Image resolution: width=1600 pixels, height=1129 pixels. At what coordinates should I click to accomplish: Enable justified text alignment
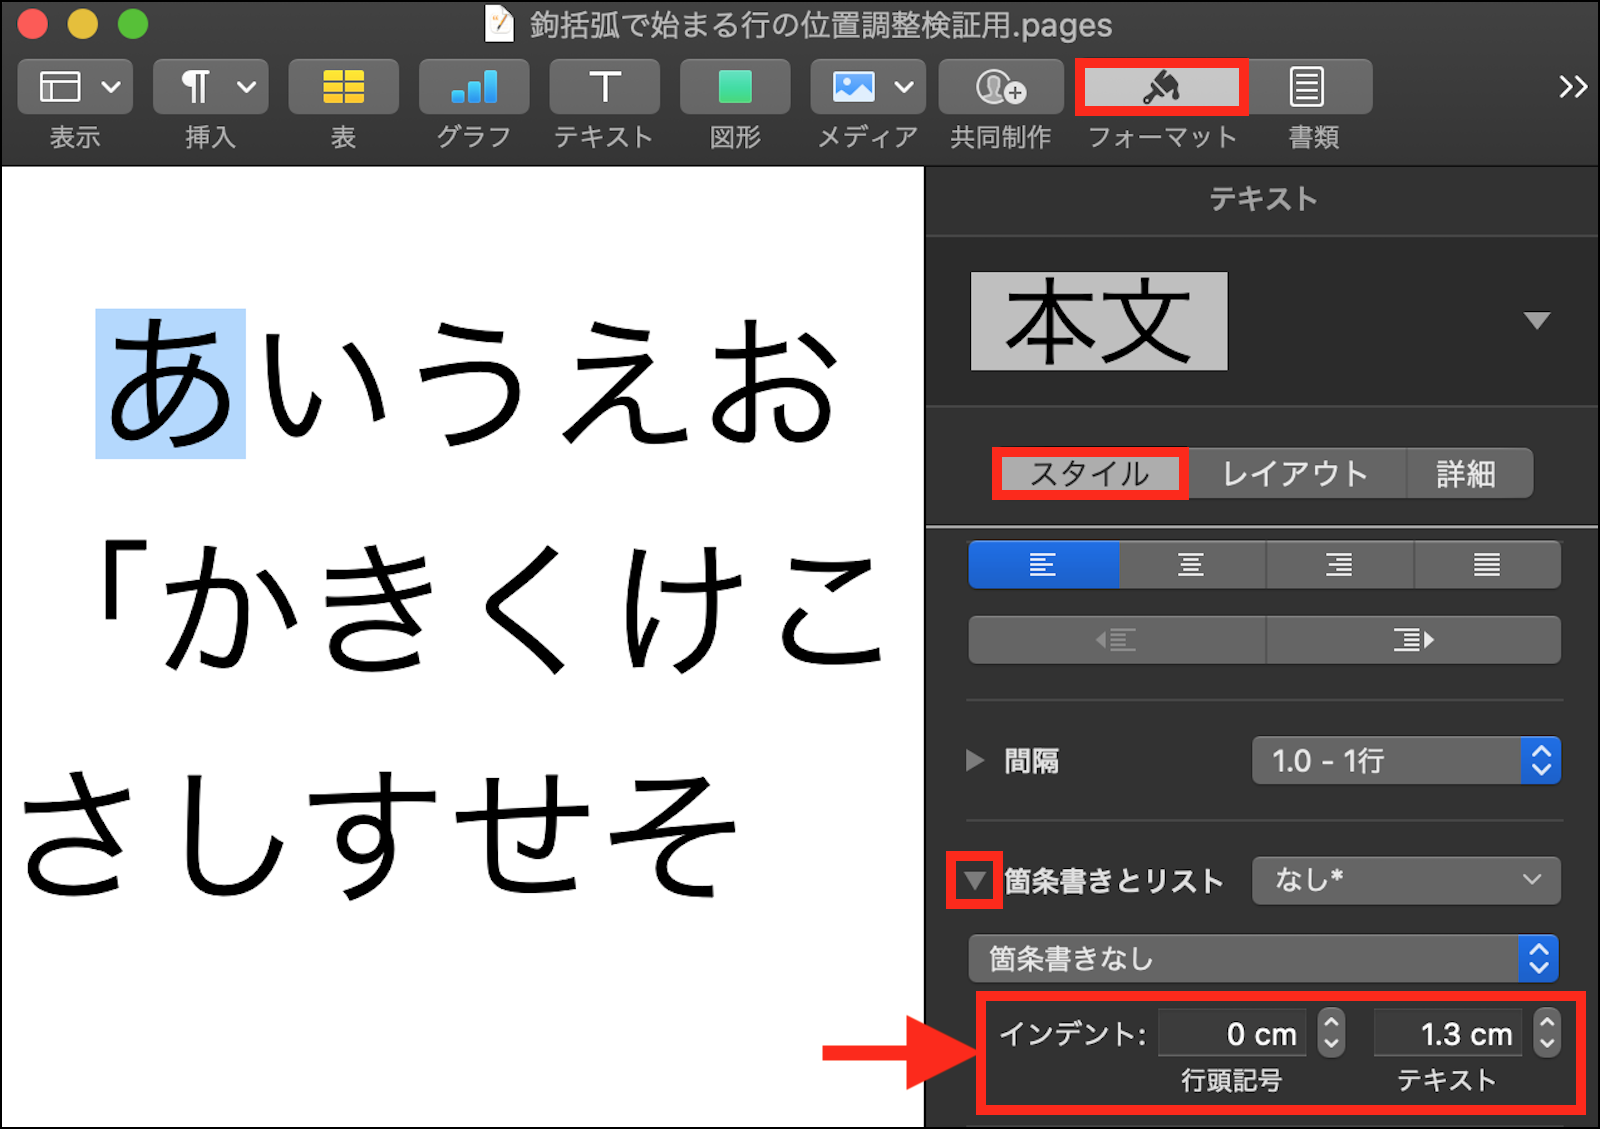click(1487, 564)
